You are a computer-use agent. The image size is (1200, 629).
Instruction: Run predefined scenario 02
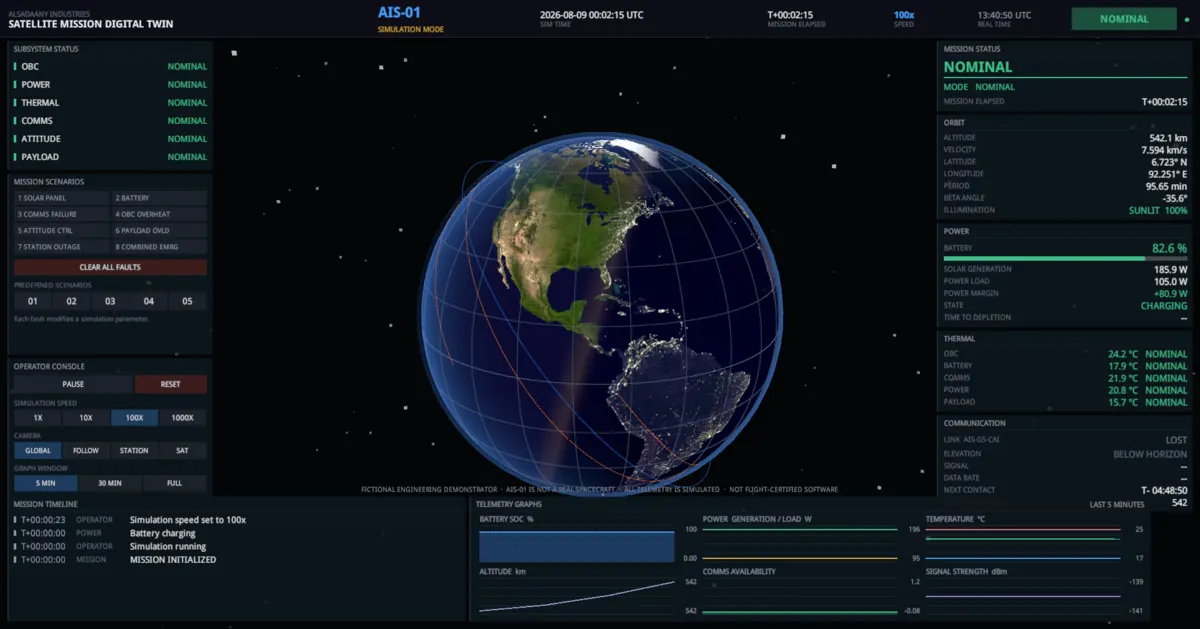coord(71,301)
